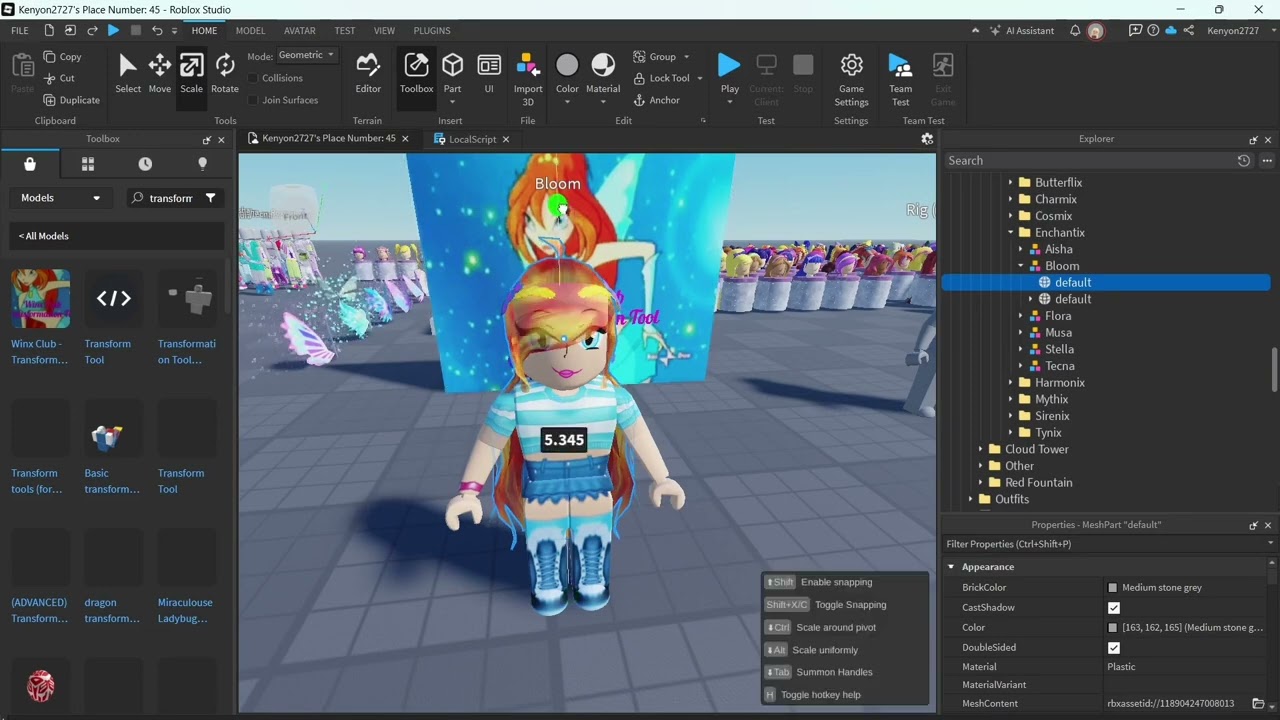Open Game Settings
The height and width of the screenshot is (720, 1280).
[851, 78]
